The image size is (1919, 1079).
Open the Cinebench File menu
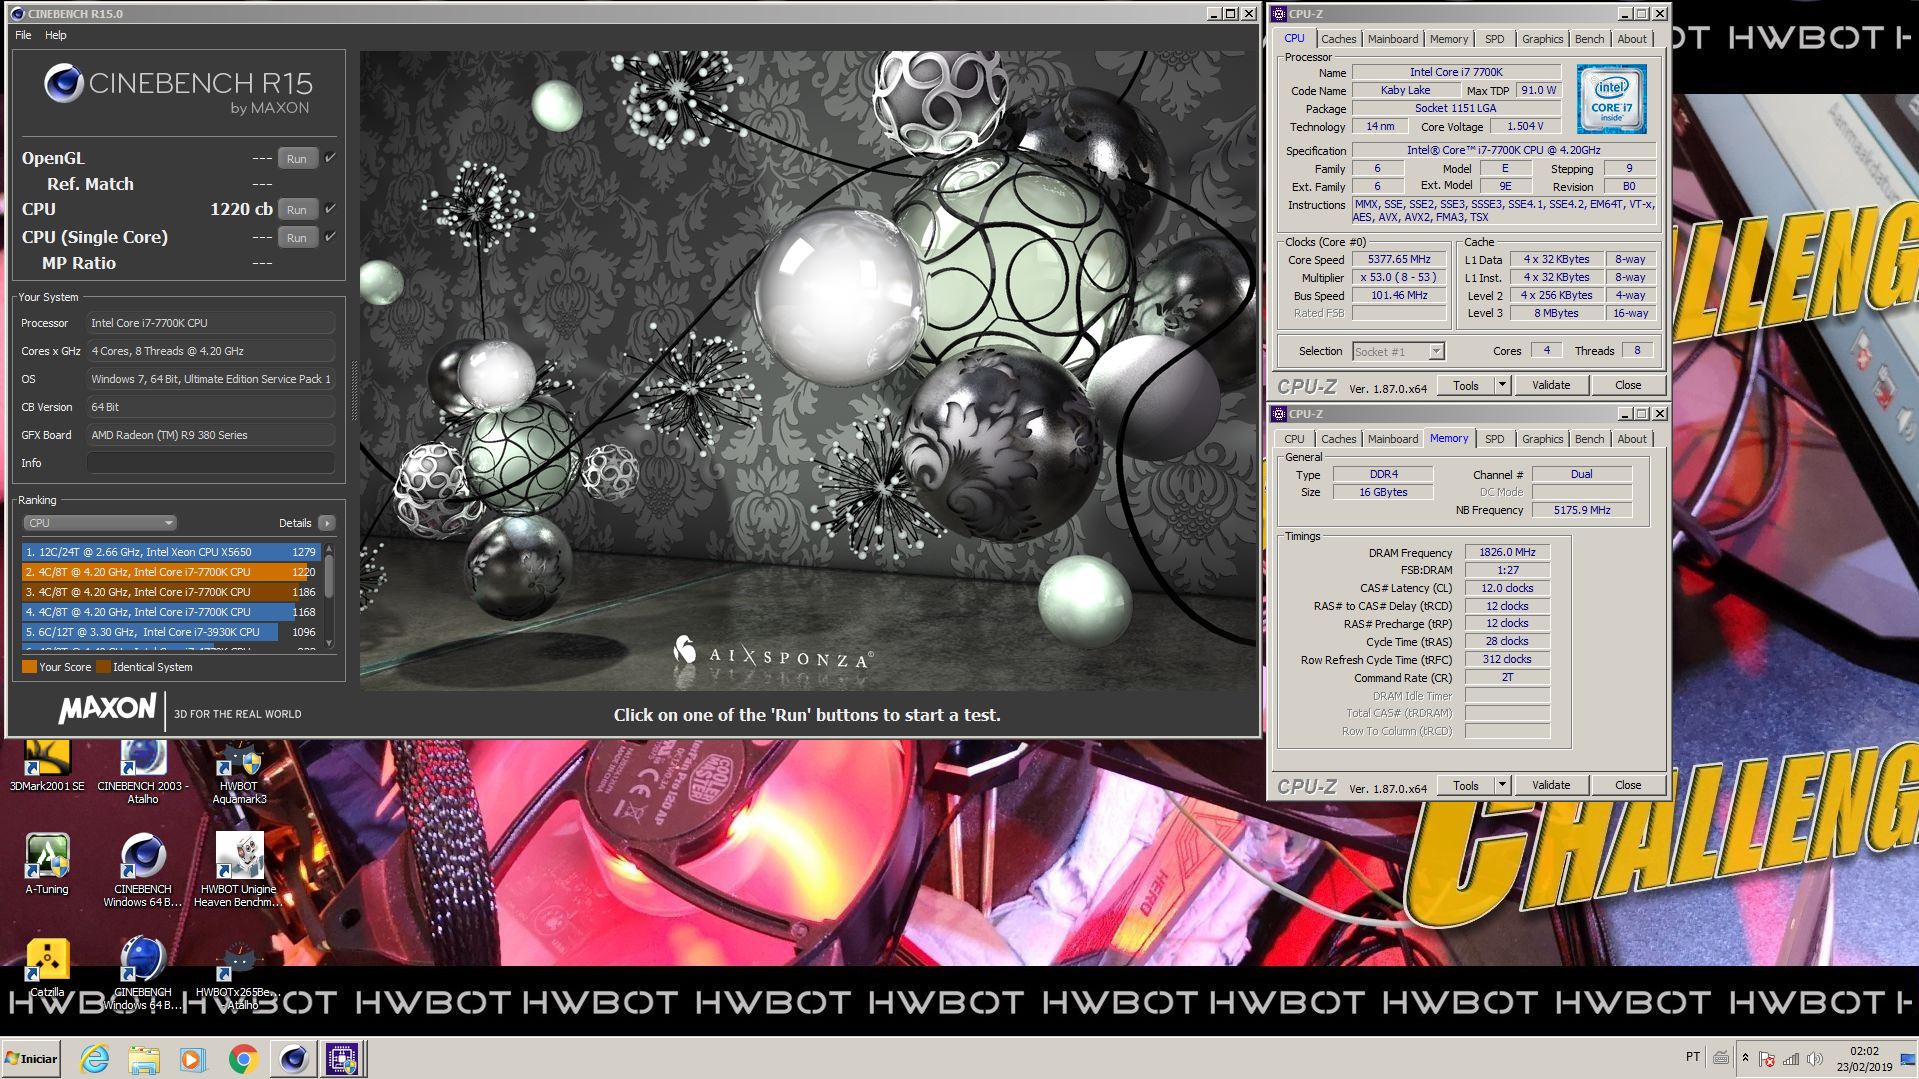(x=23, y=35)
